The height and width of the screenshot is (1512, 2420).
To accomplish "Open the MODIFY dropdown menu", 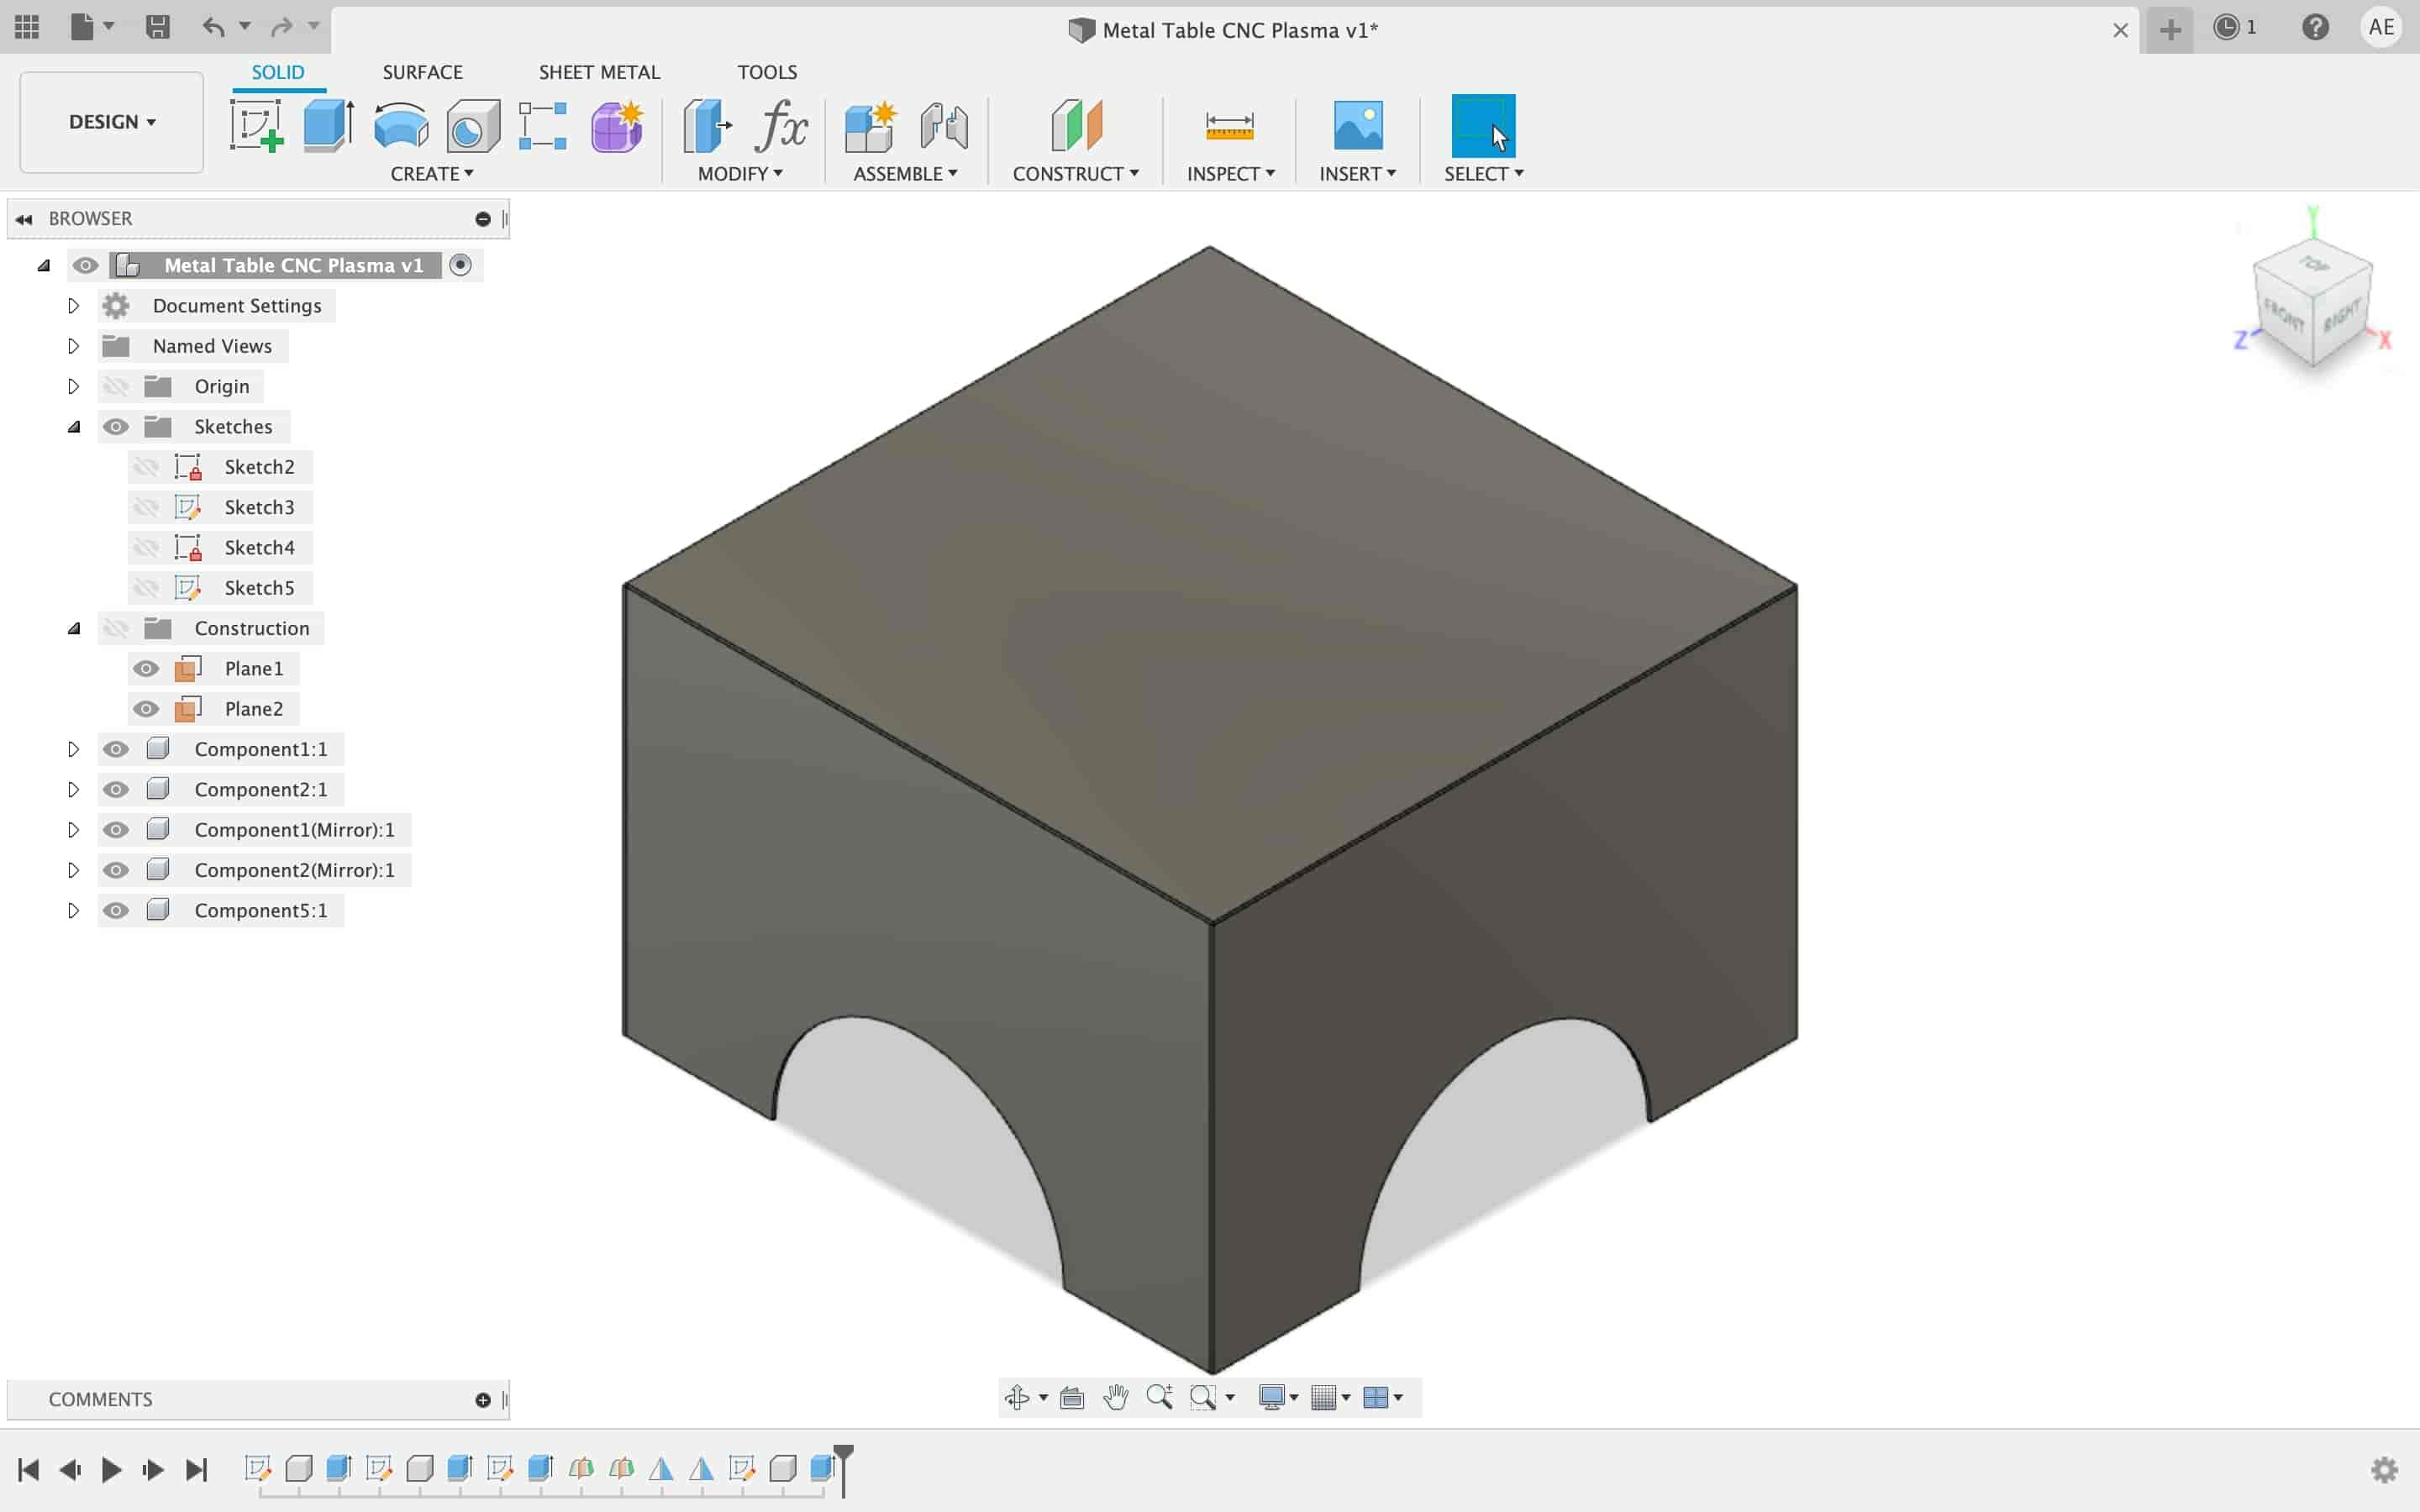I will [740, 174].
